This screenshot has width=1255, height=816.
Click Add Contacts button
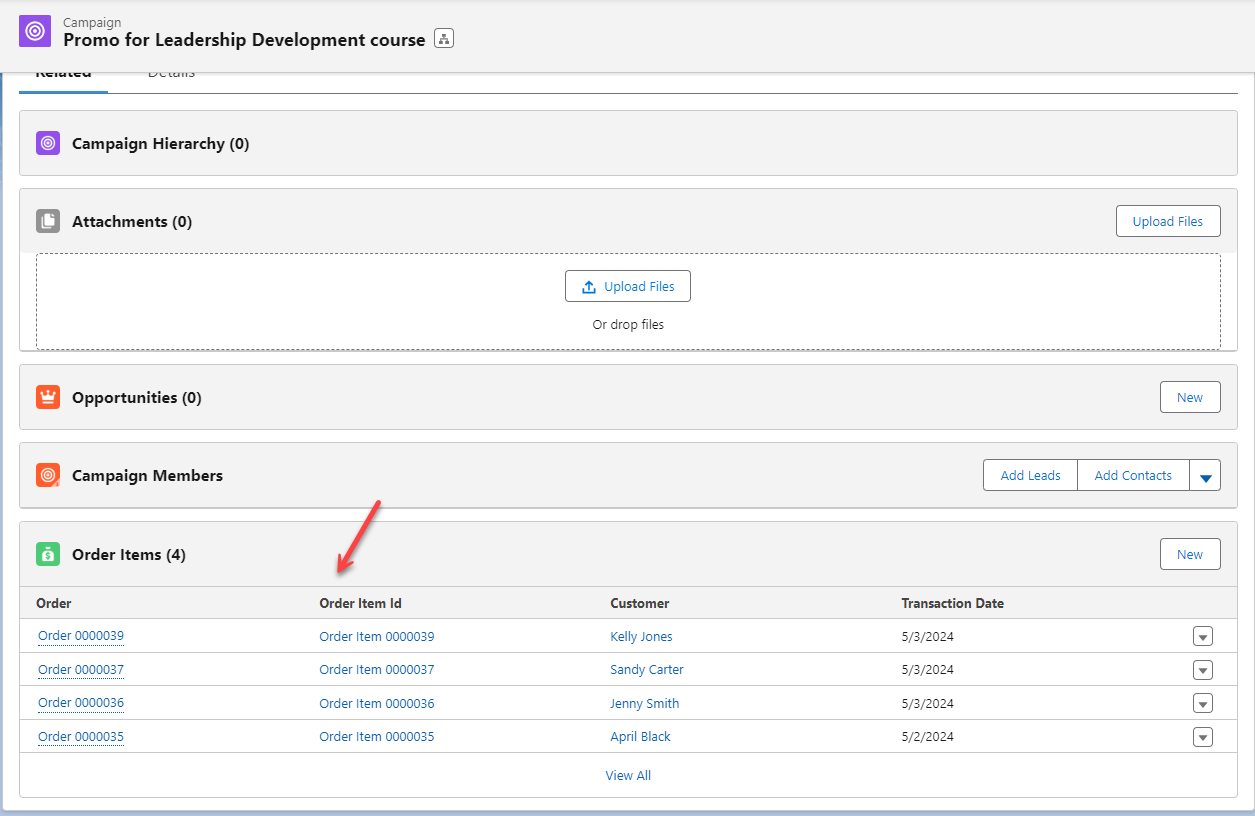1132,476
